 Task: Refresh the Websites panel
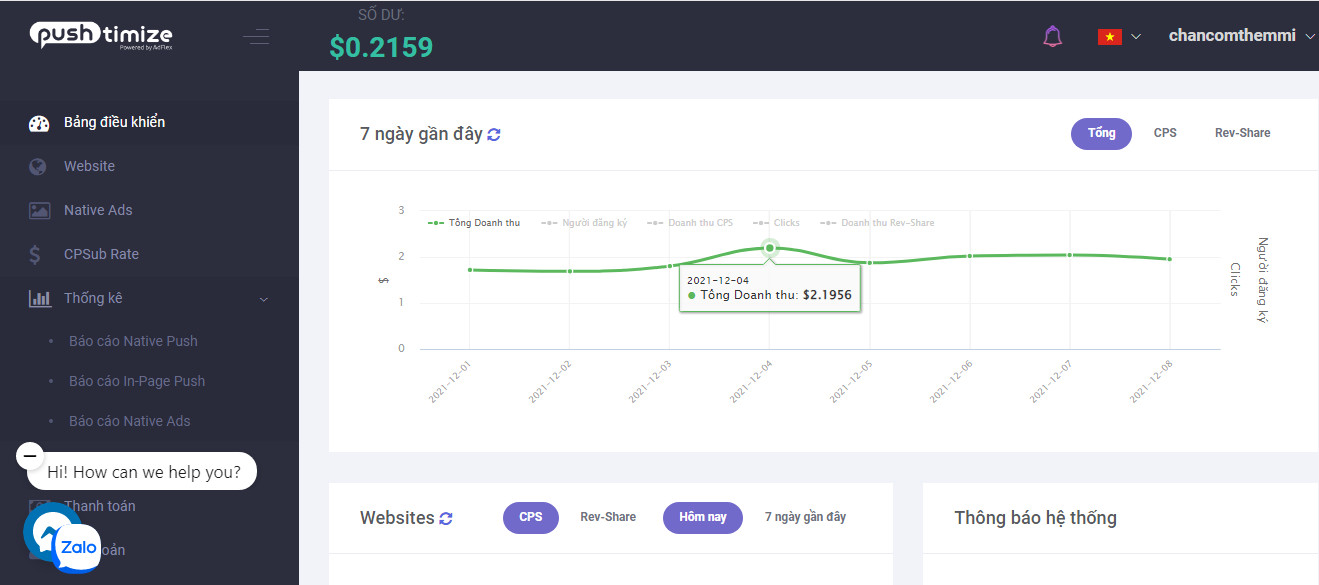click(446, 518)
